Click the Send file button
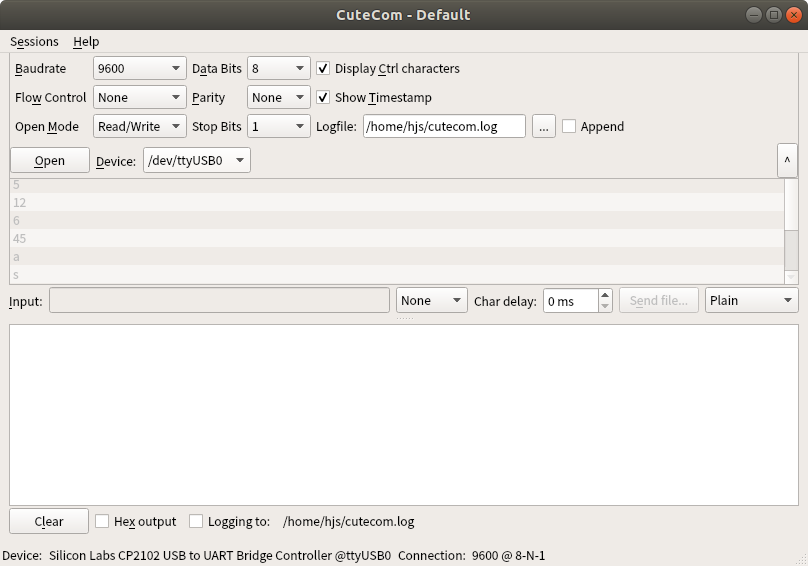The height and width of the screenshot is (566, 808). pyautogui.click(x=659, y=300)
